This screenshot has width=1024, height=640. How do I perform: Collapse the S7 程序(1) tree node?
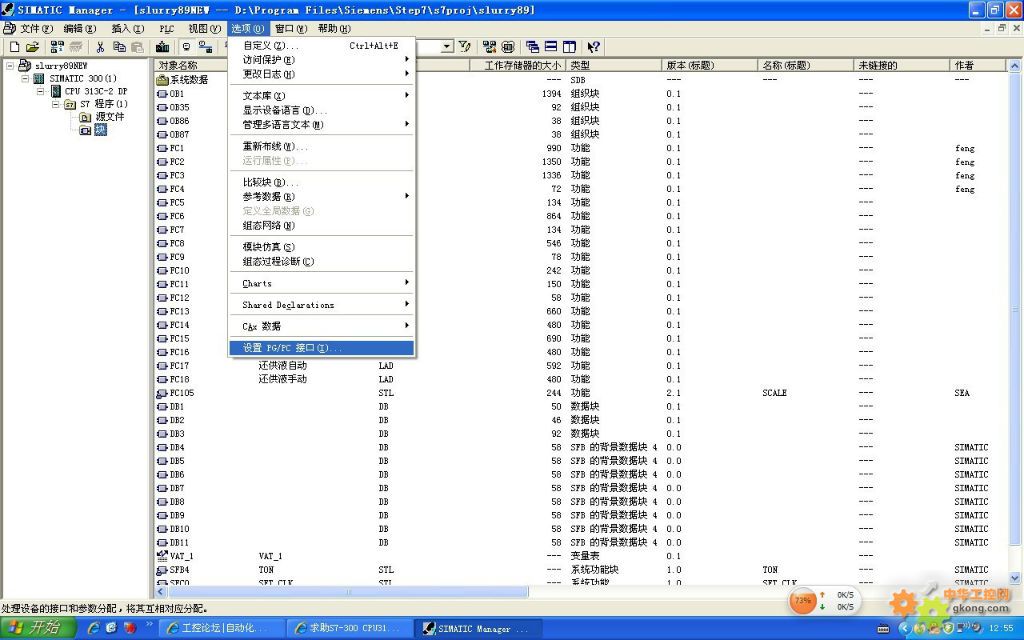click(x=56, y=104)
